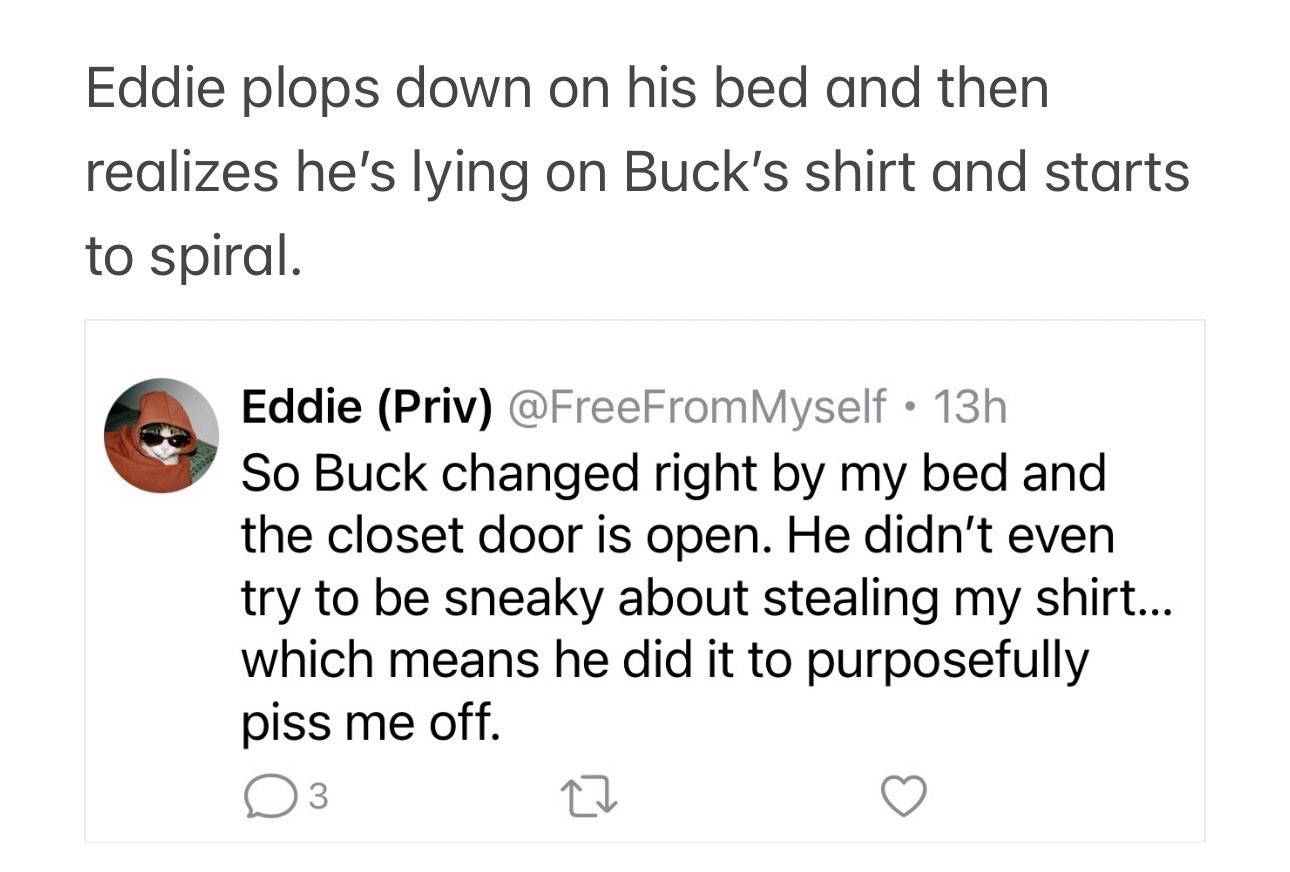1290x872 pixels.
Task: Click the @FreeFromMyself handle
Action: [698, 407]
